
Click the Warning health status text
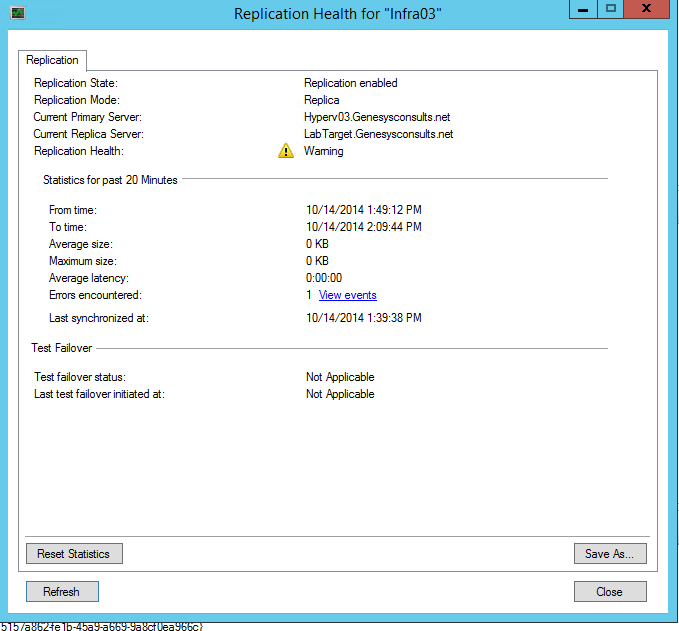click(x=323, y=151)
